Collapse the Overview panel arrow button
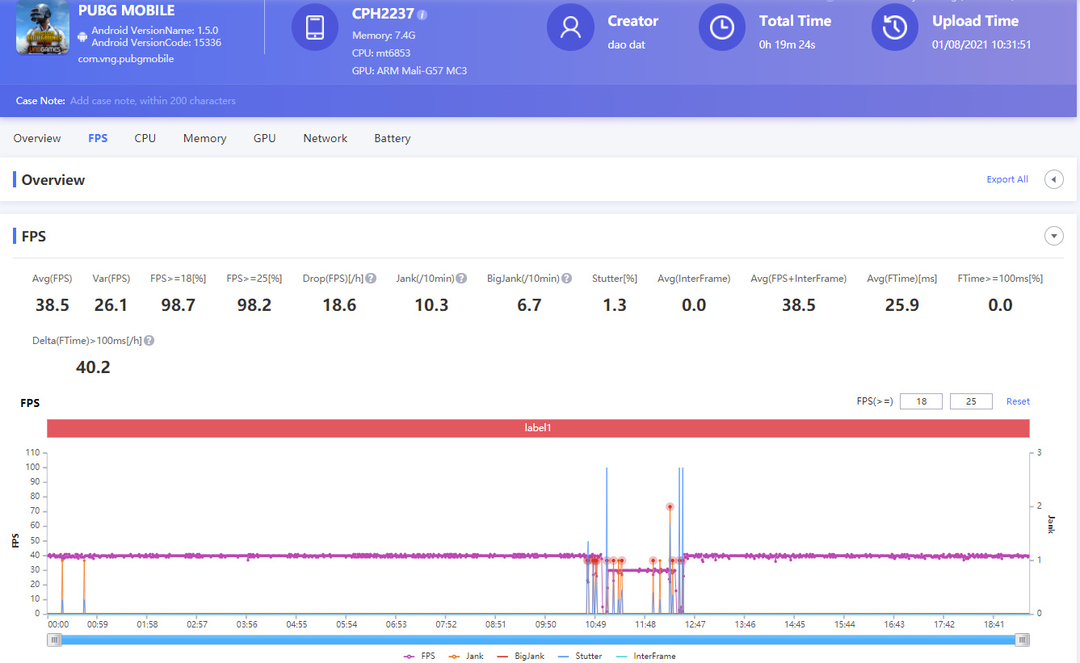 coord(1053,180)
